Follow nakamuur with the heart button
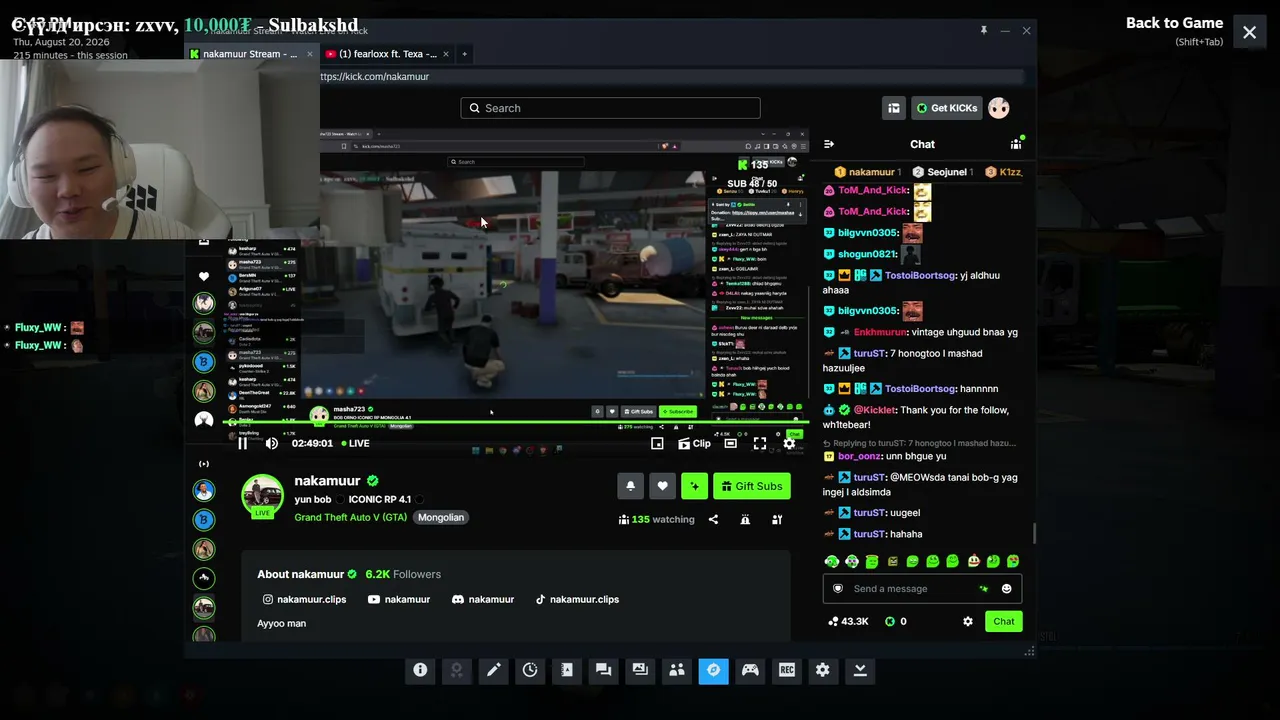The image size is (1280, 720). click(x=662, y=486)
